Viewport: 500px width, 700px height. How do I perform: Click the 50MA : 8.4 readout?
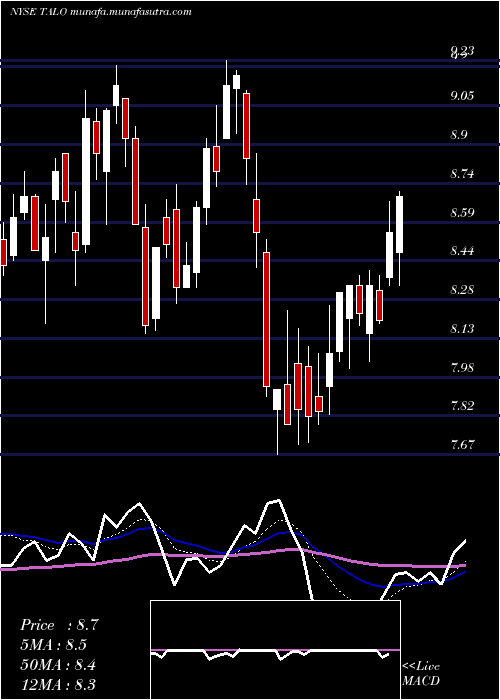coord(58,664)
